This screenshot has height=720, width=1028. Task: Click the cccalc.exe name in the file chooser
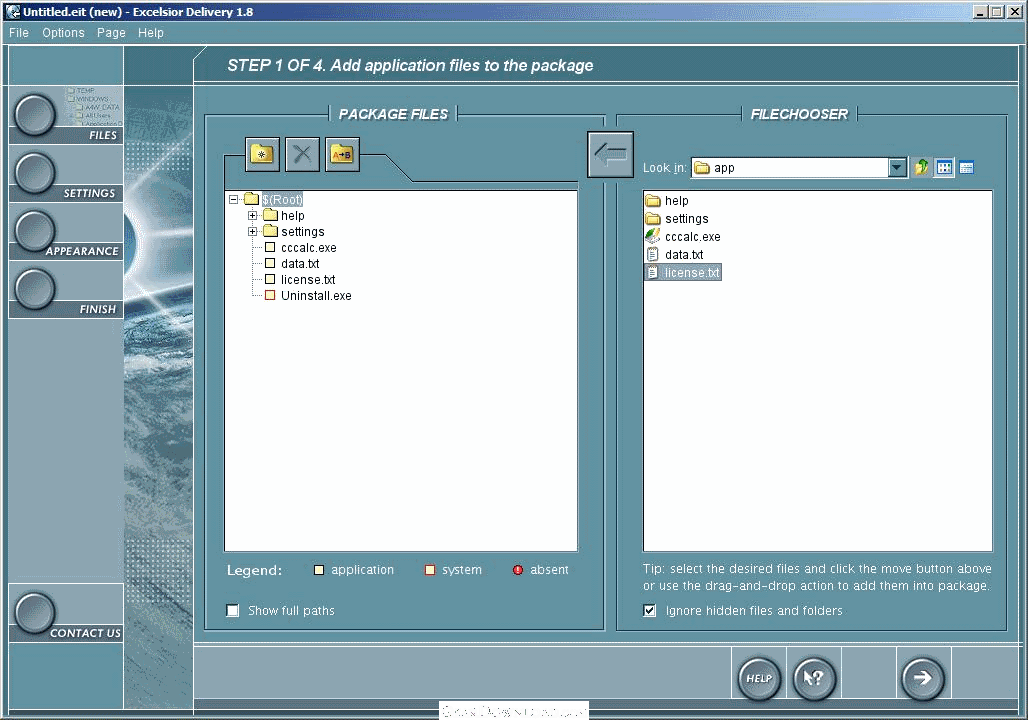point(692,237)
